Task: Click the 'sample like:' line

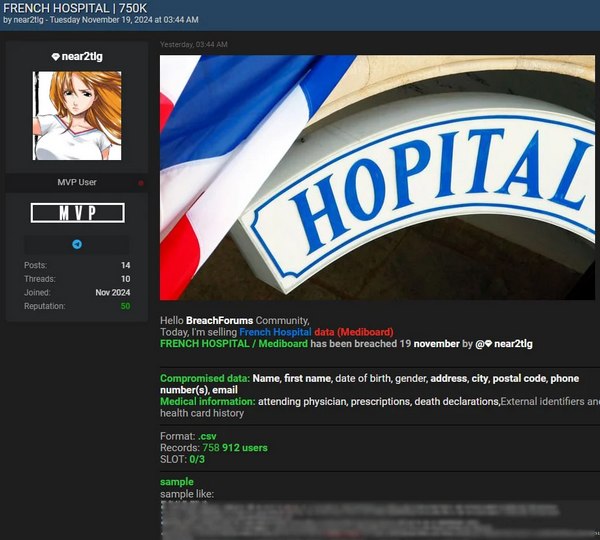Action: [x=187, y=494]
